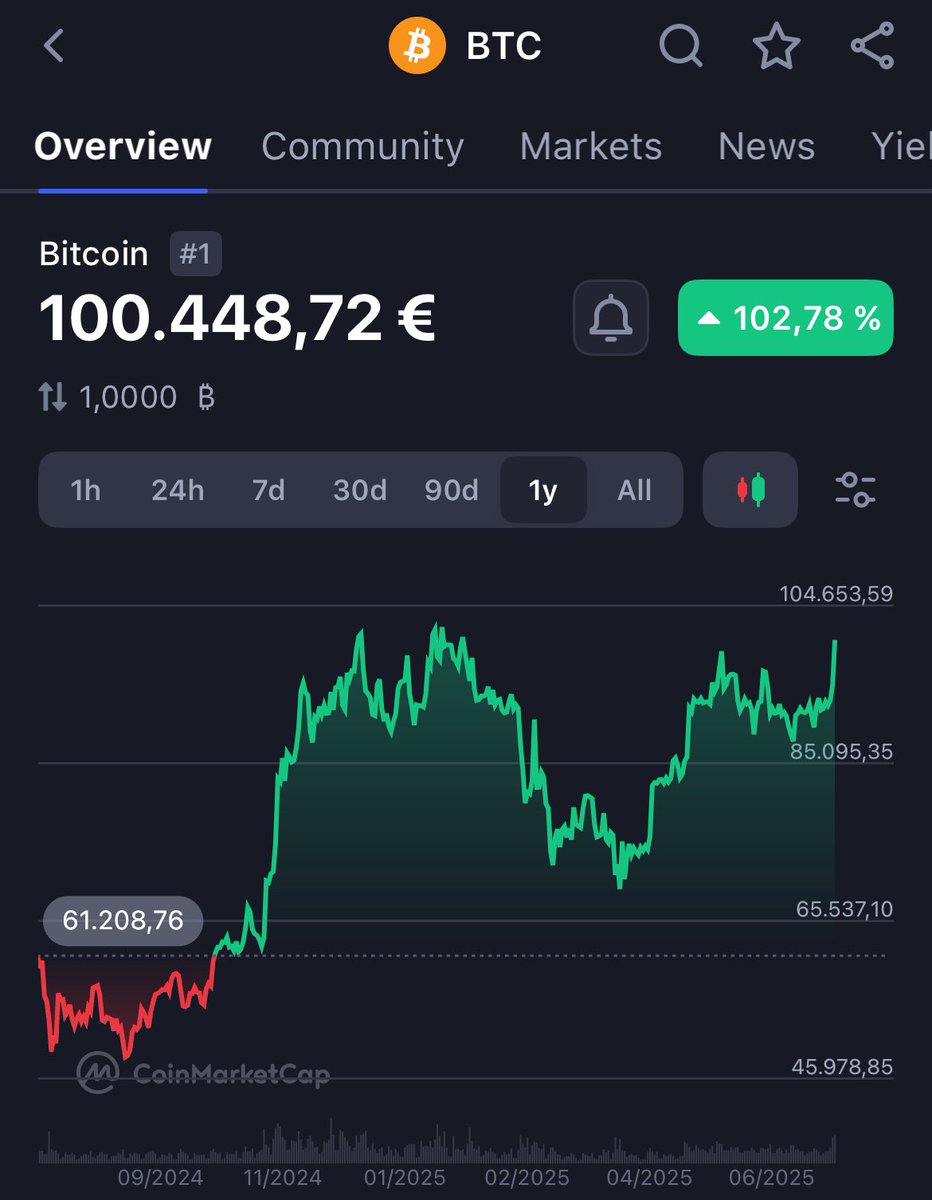The height and width of the screenshot is (1200, 932).
Task: Switch to candlestick chart view
Action: (x=750, y=490)
